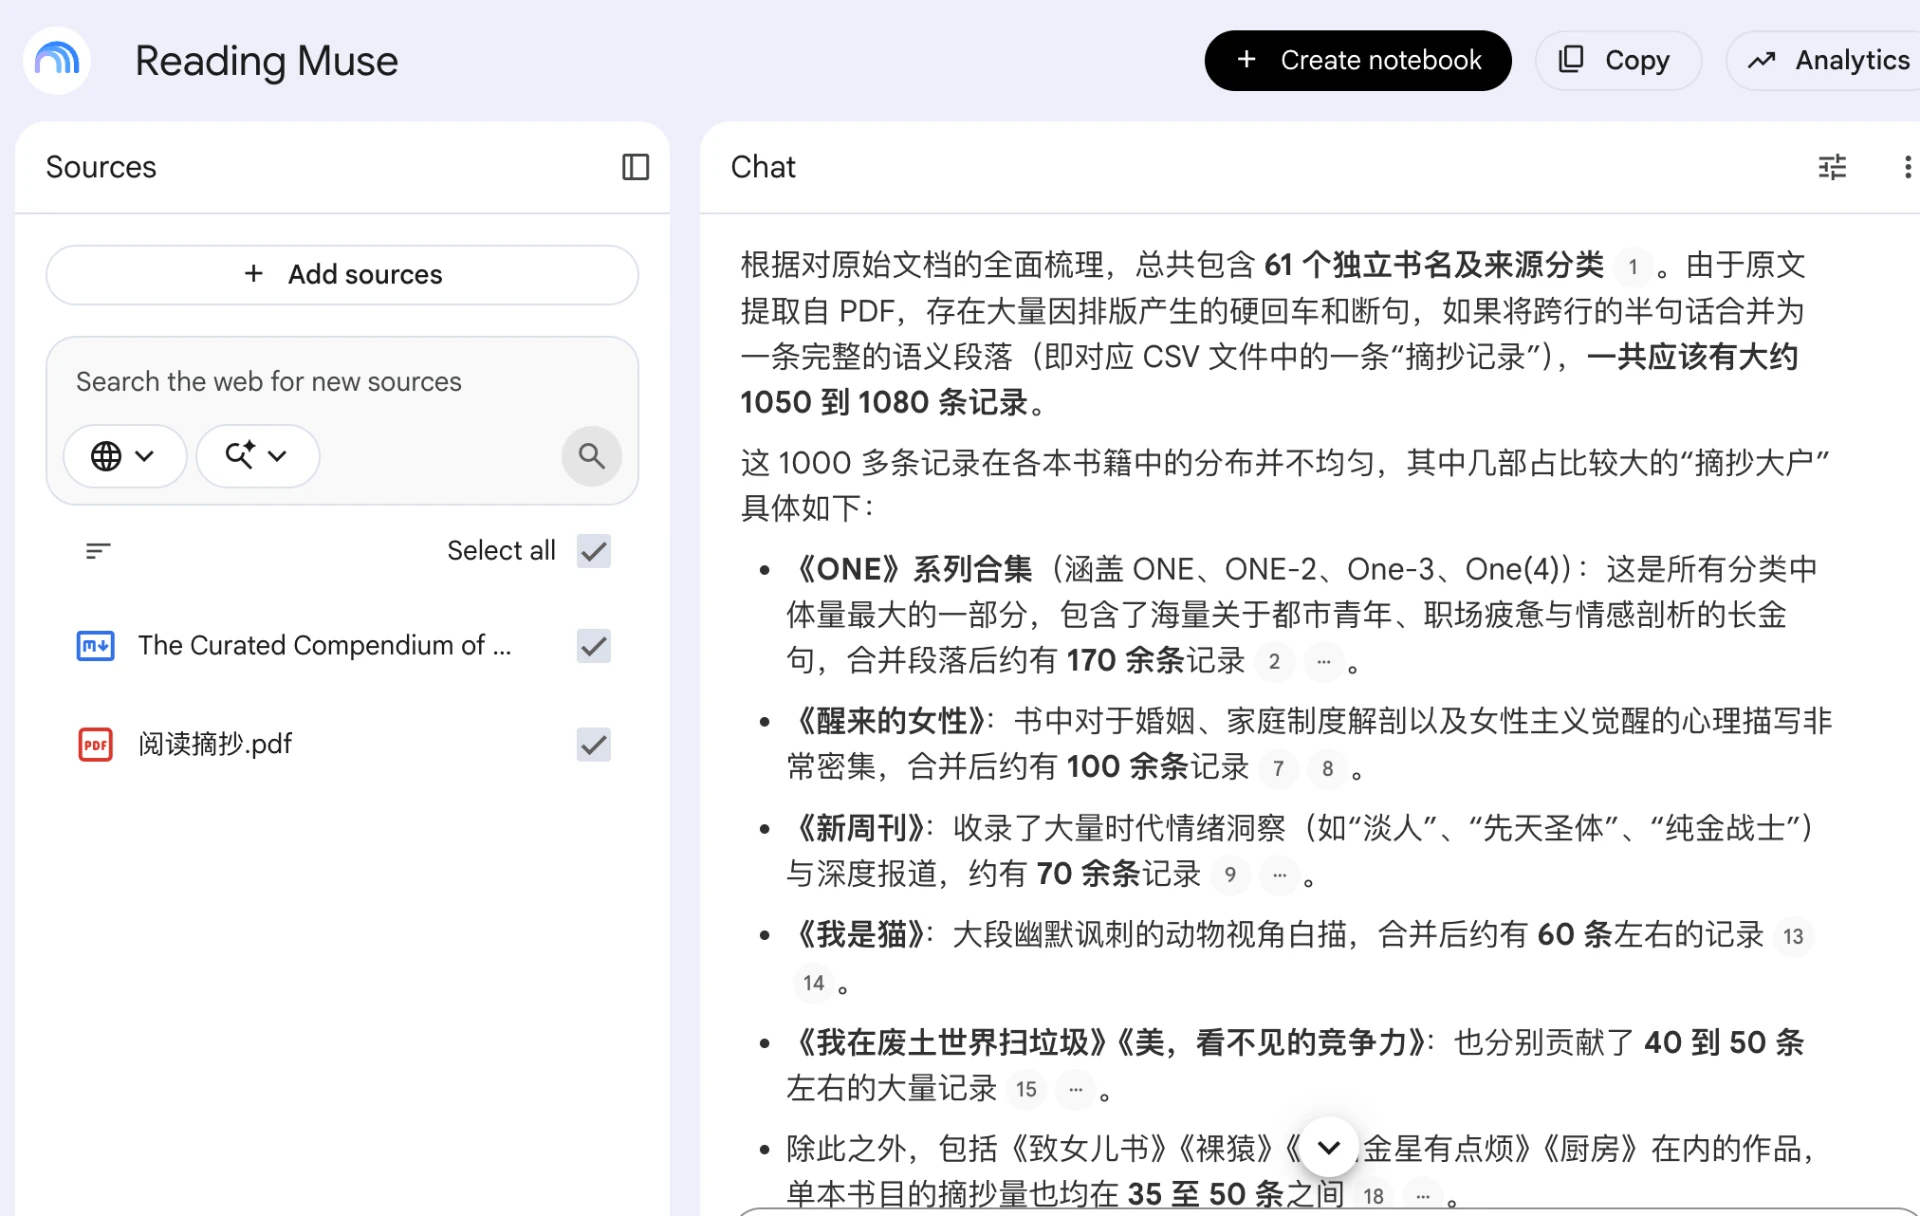This screenshot has width=1920, height=1216.
Task: Click citation 8 in the chat
Action: (1327, 769)
